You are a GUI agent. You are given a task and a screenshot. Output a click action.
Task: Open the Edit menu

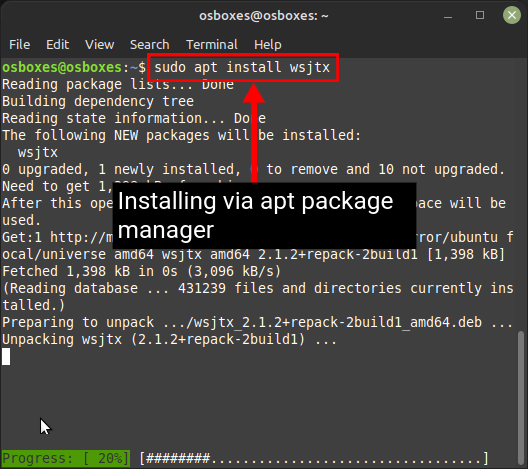[x=58, y=44]
